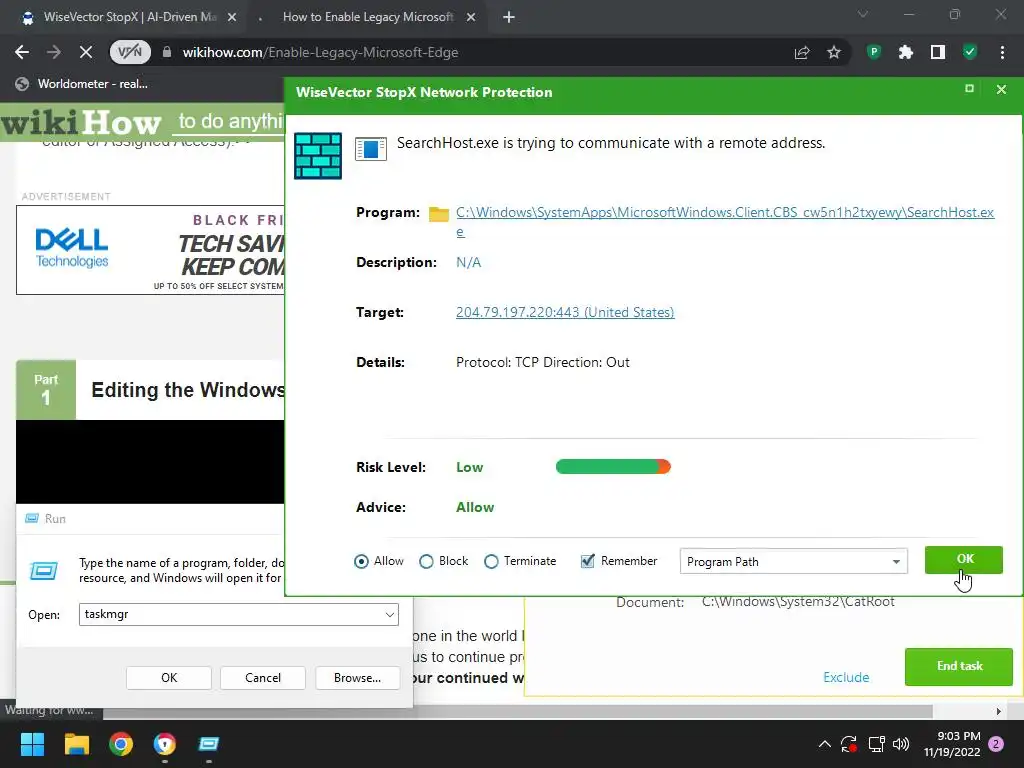The height and width of the screenshot is (768, 1024).
Task: Switch to WiseVector StopX tab
Action: (129, 18)
